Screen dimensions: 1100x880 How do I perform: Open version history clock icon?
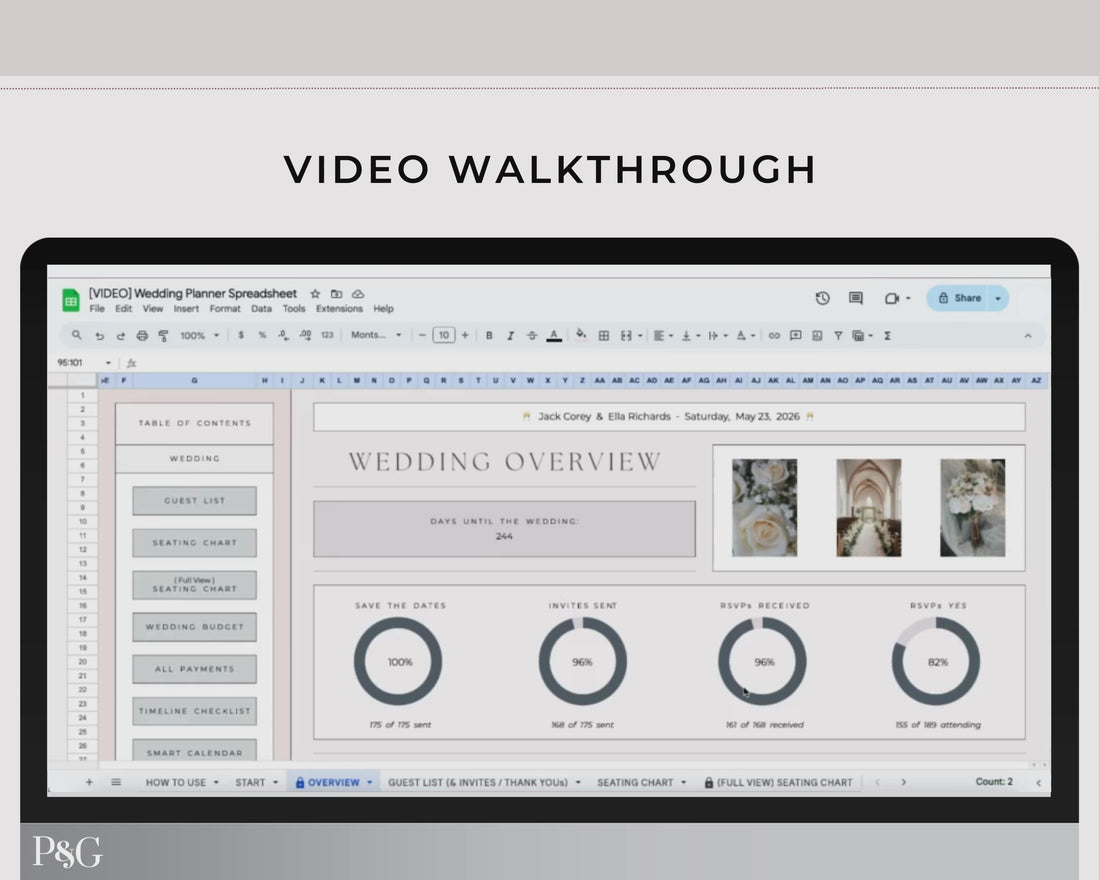[822, 298]
